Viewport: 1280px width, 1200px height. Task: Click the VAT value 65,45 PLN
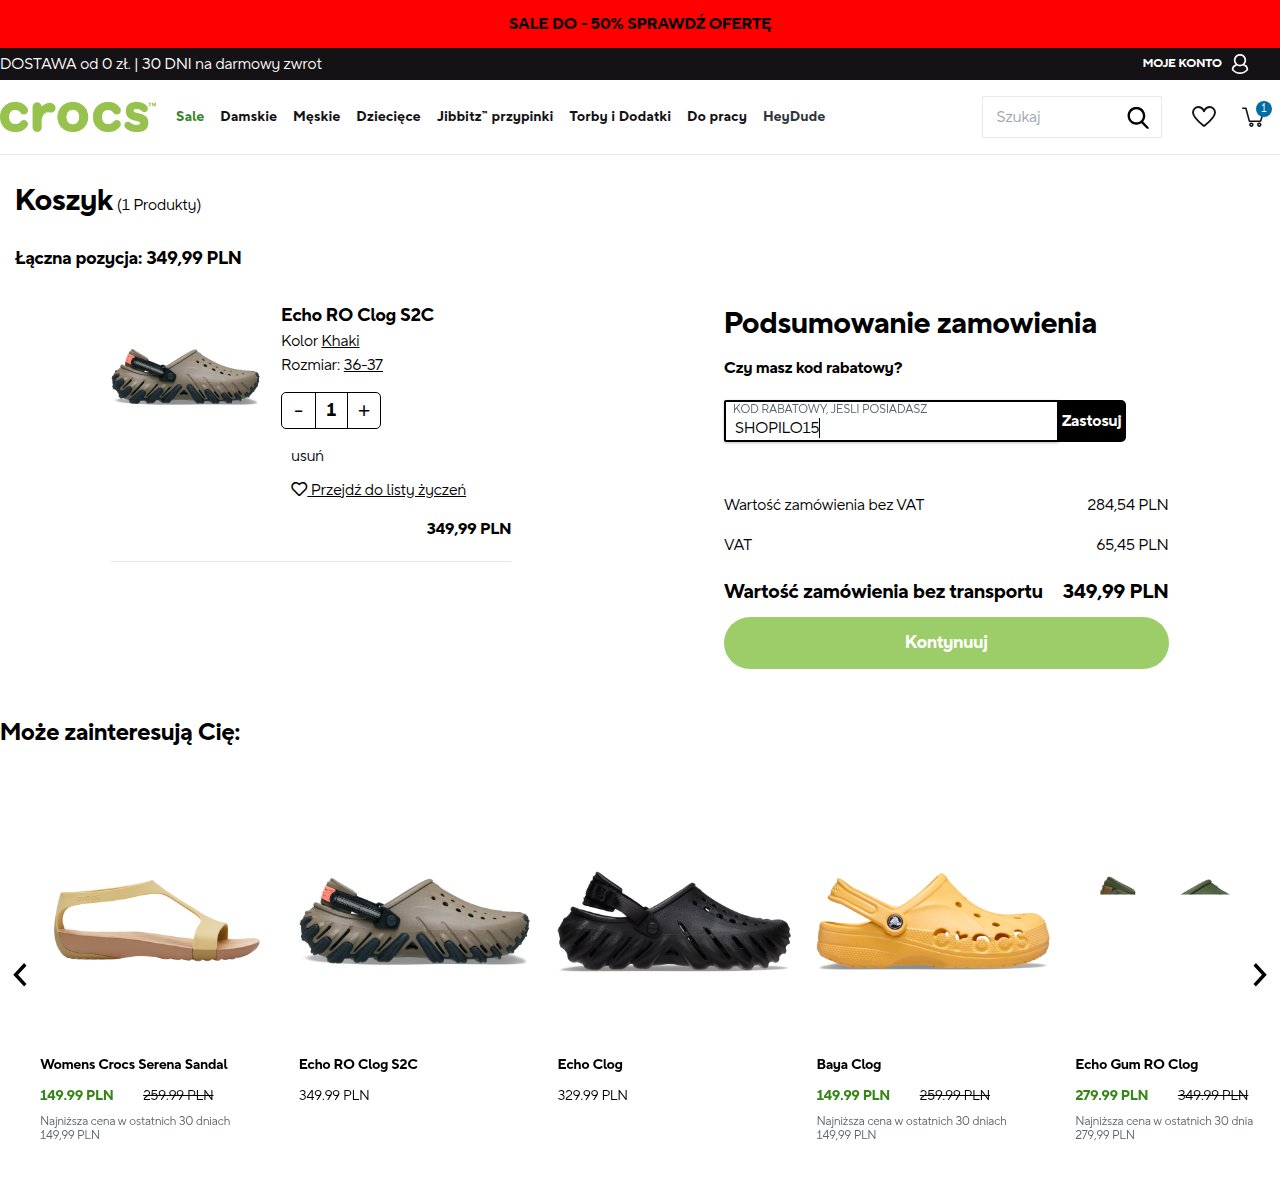tap(1132, 545)
